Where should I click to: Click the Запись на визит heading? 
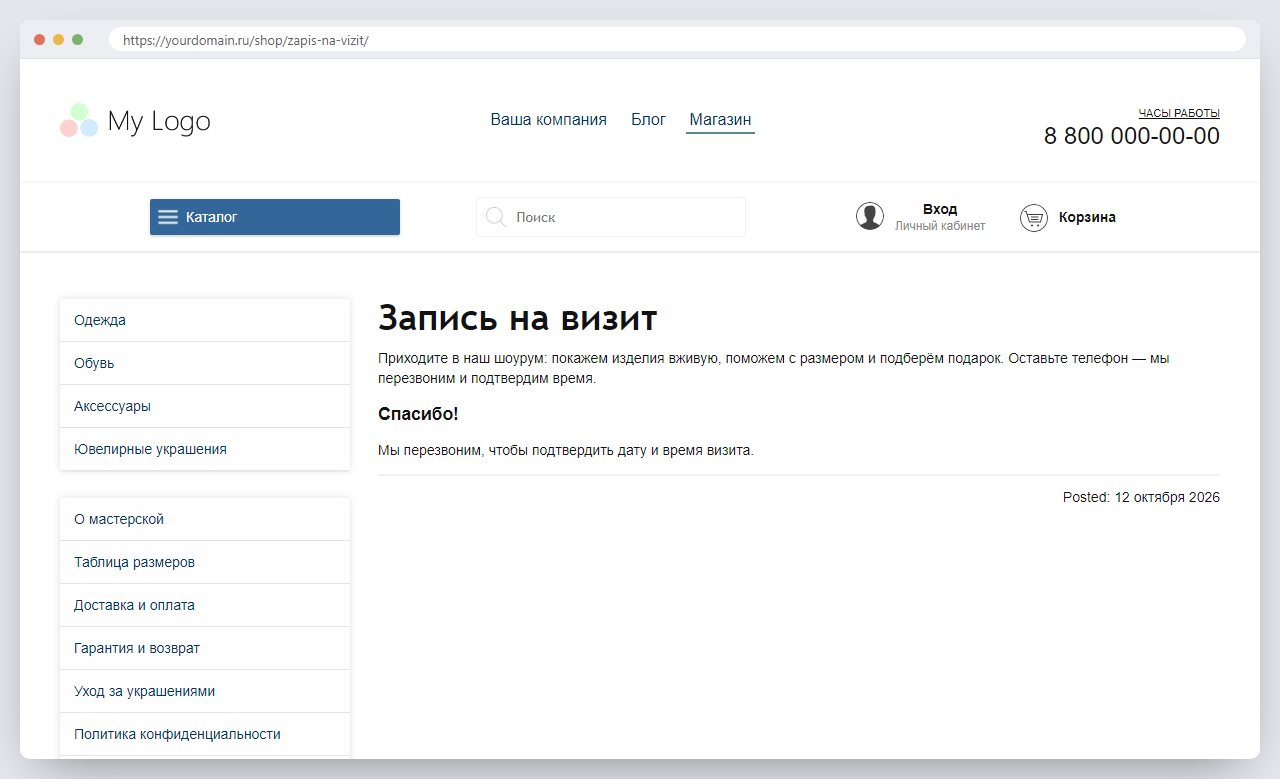pyautogui.click(x=517, y=318)
